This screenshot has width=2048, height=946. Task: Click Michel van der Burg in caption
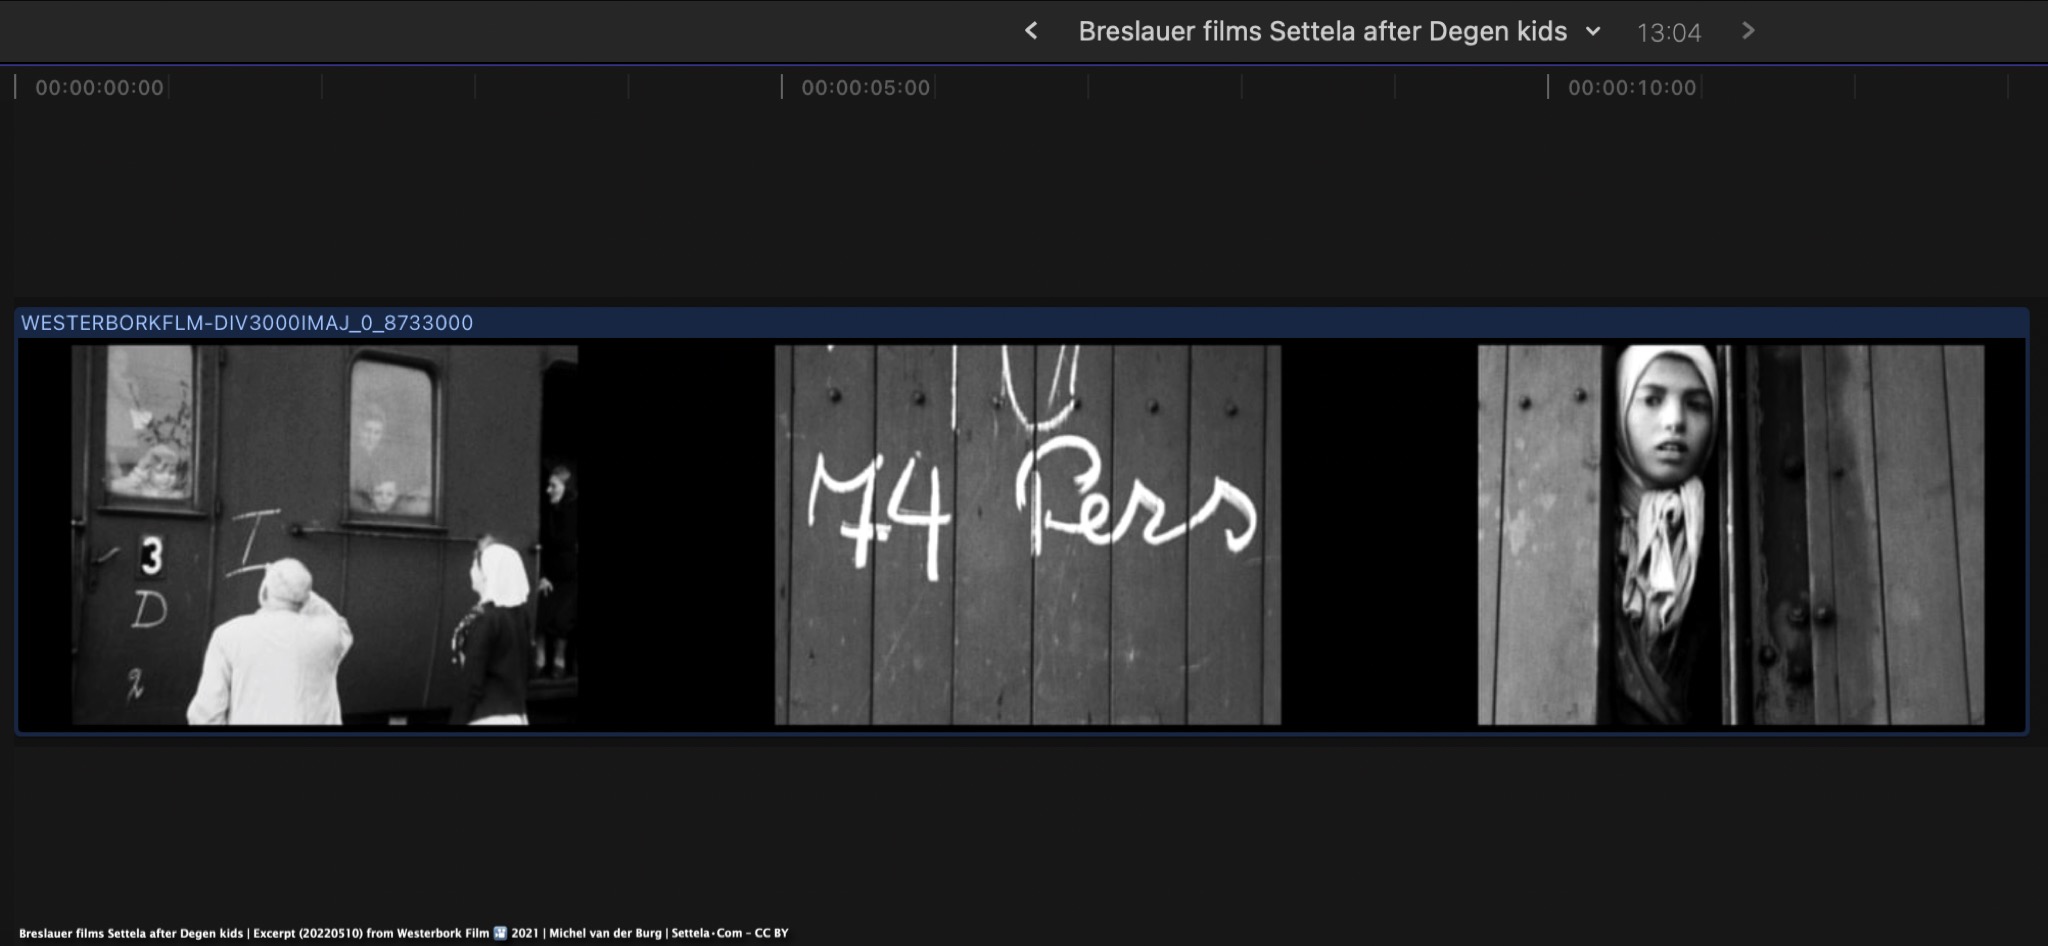pyautogui.click(x=605, y=933)
